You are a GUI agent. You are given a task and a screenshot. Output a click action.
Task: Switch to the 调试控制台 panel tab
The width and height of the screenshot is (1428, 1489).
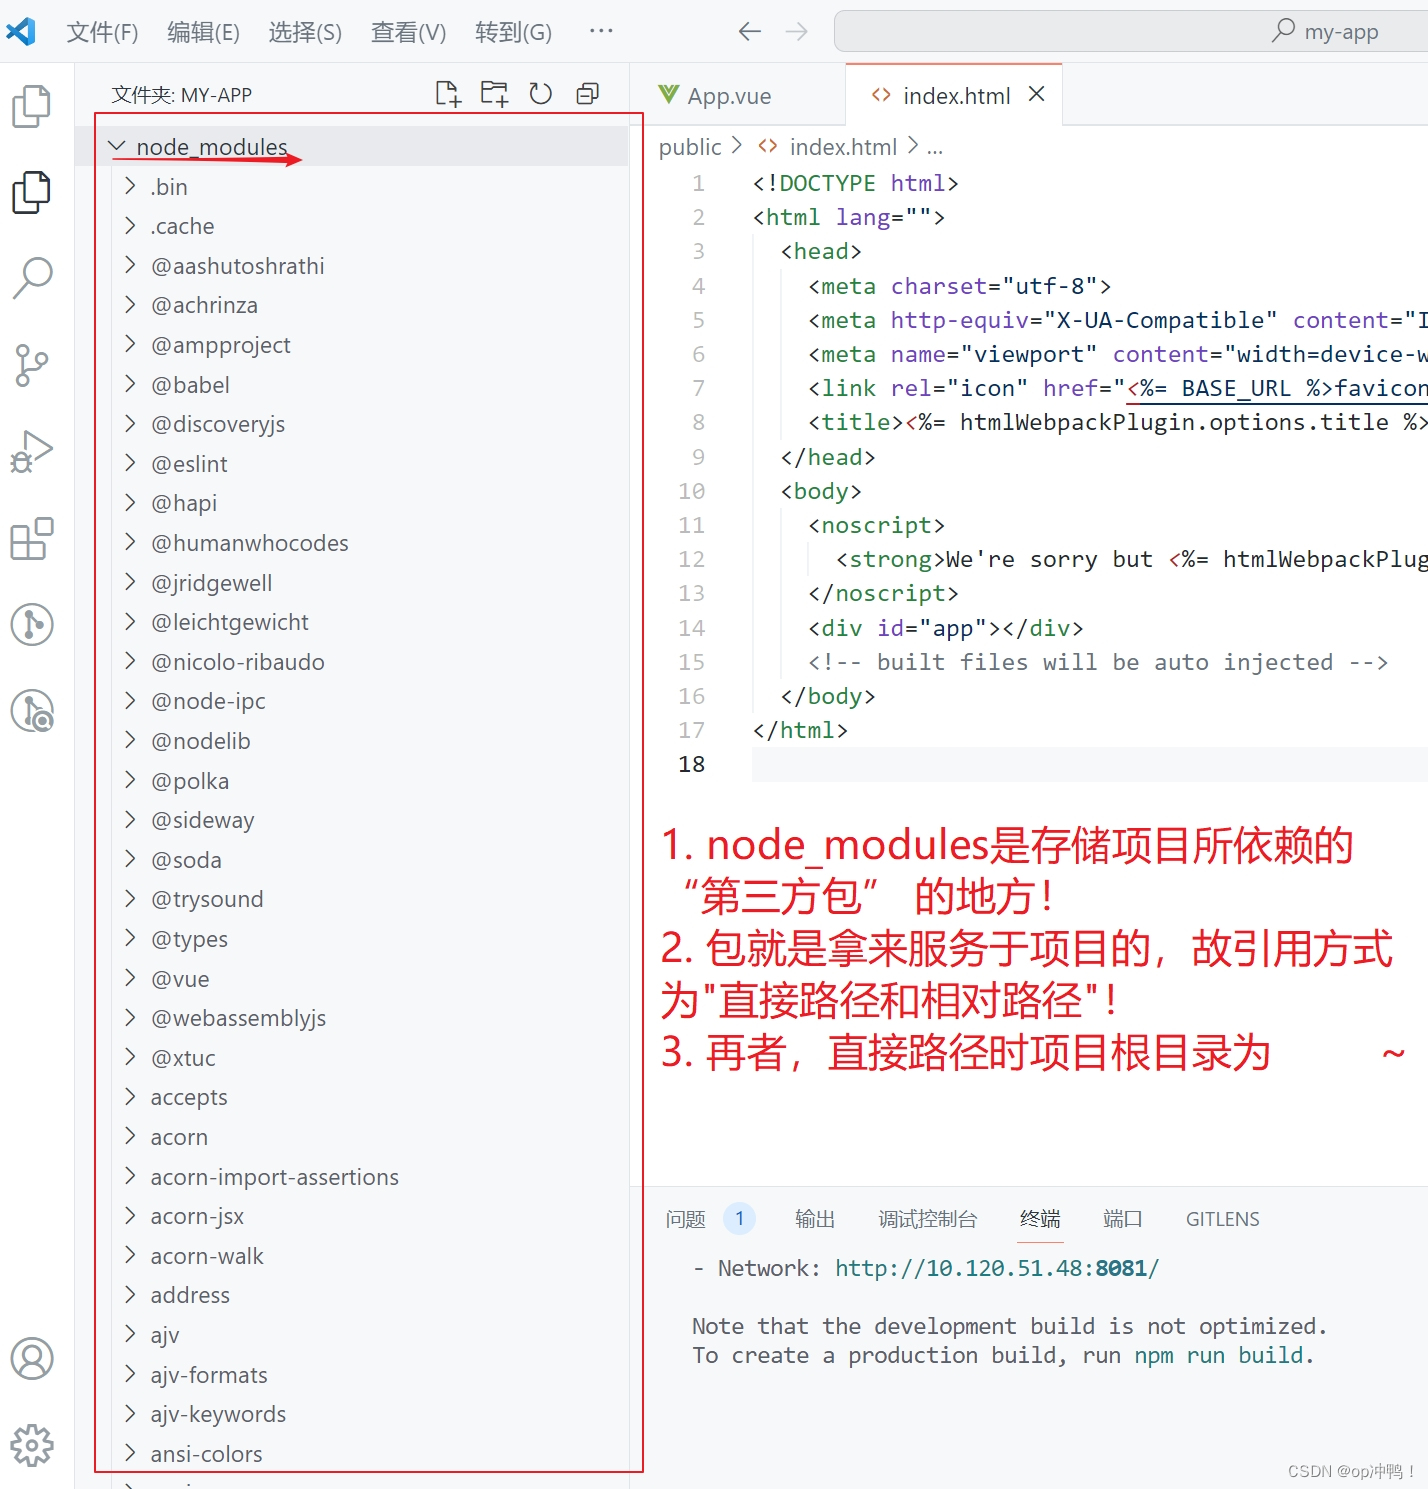point(926,1218)
